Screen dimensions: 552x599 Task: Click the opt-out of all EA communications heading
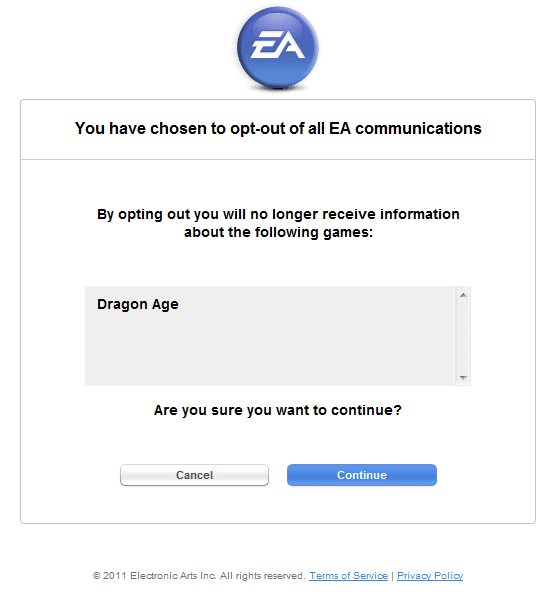pyautogui.click(x=278, y=129)
